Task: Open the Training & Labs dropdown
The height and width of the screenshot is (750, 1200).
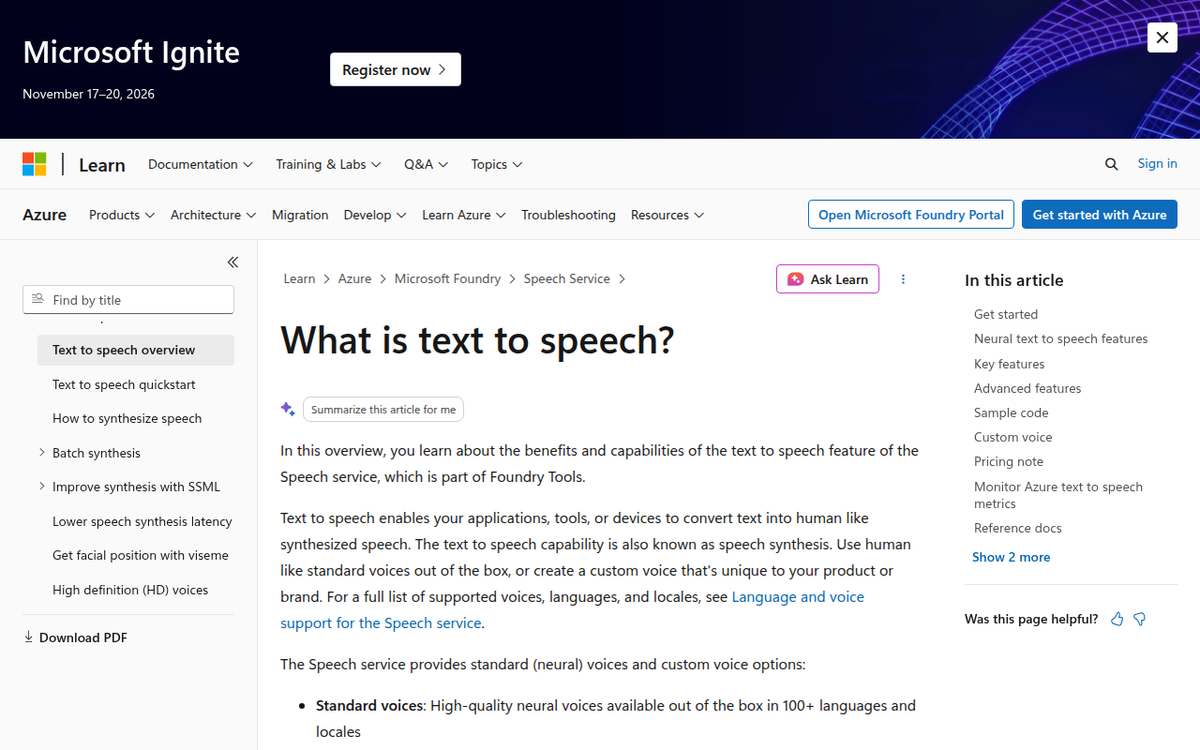Action: (328, 164)
